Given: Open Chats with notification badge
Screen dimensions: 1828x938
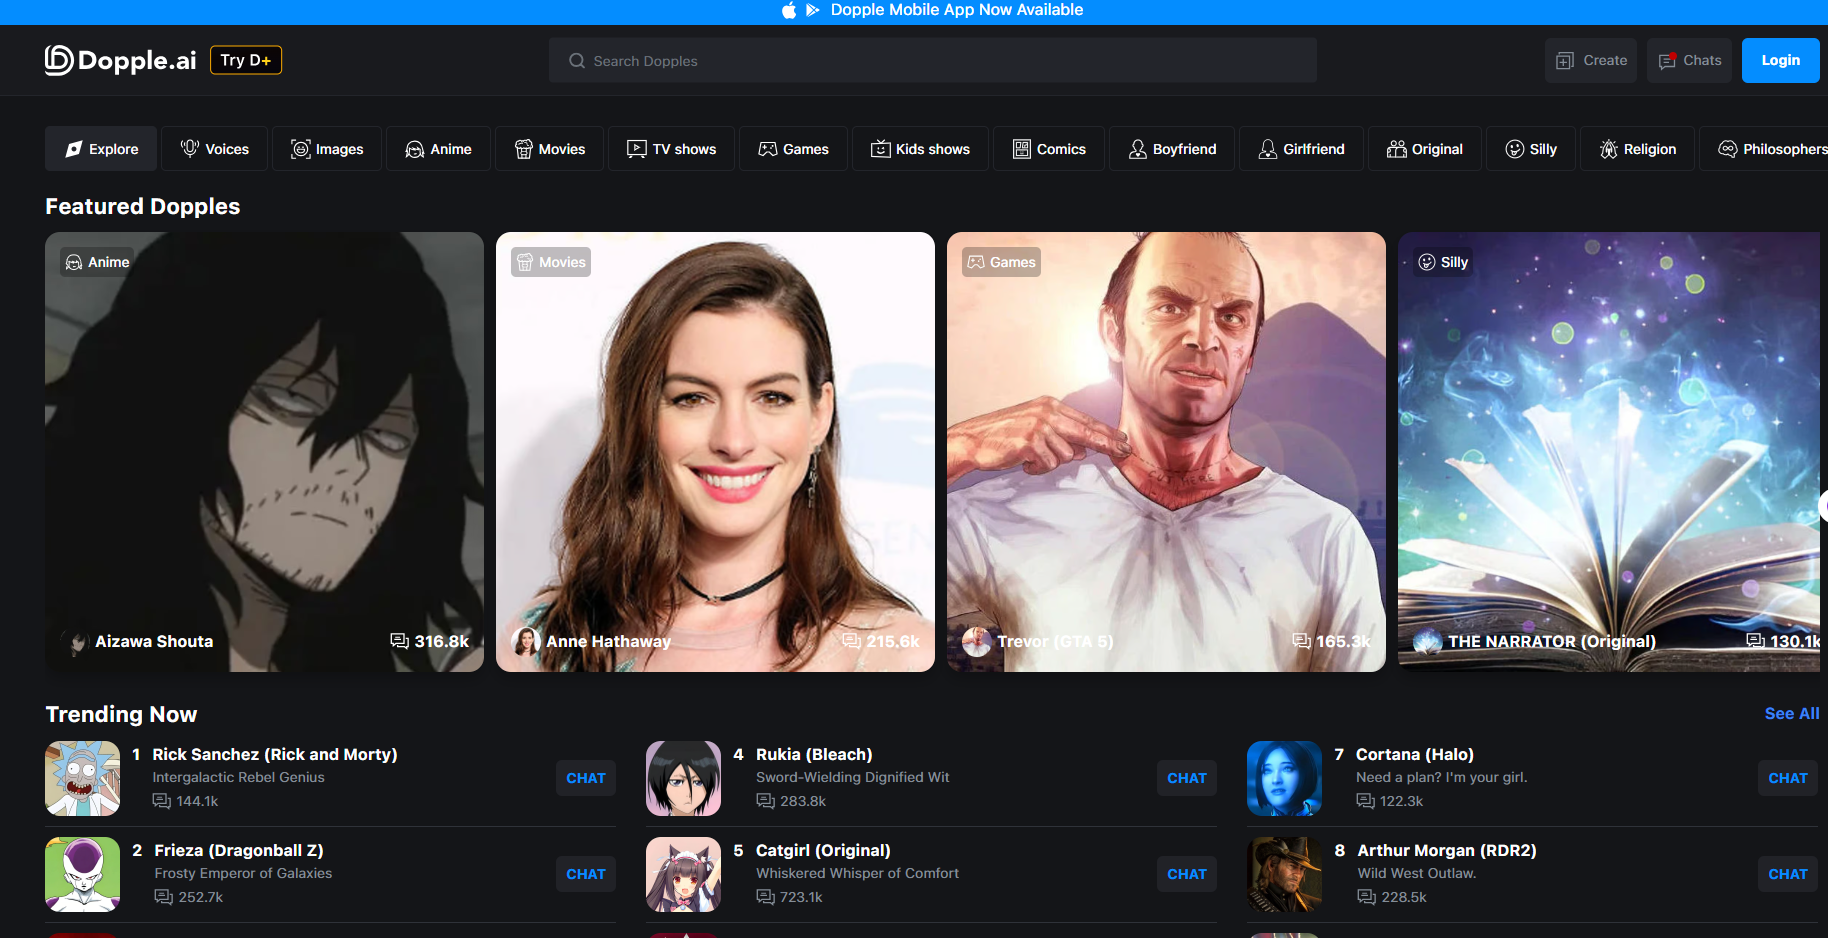Looking at the screenshot, I should [1689, 60].
